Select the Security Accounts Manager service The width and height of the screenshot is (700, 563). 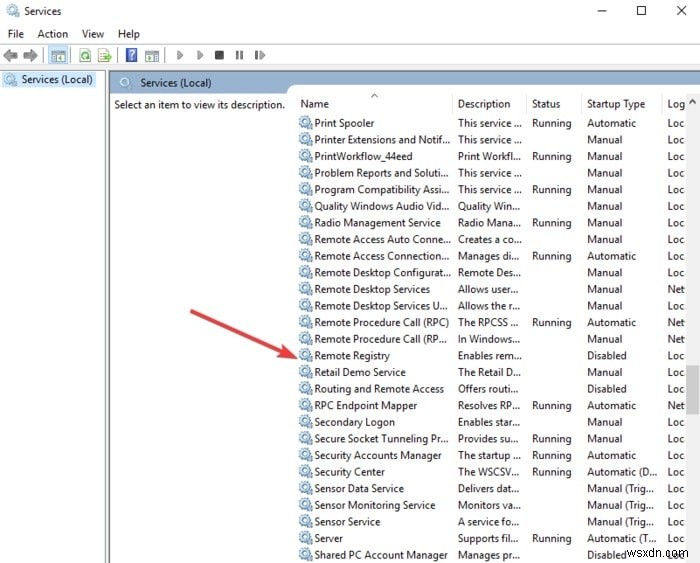point(378,455)
